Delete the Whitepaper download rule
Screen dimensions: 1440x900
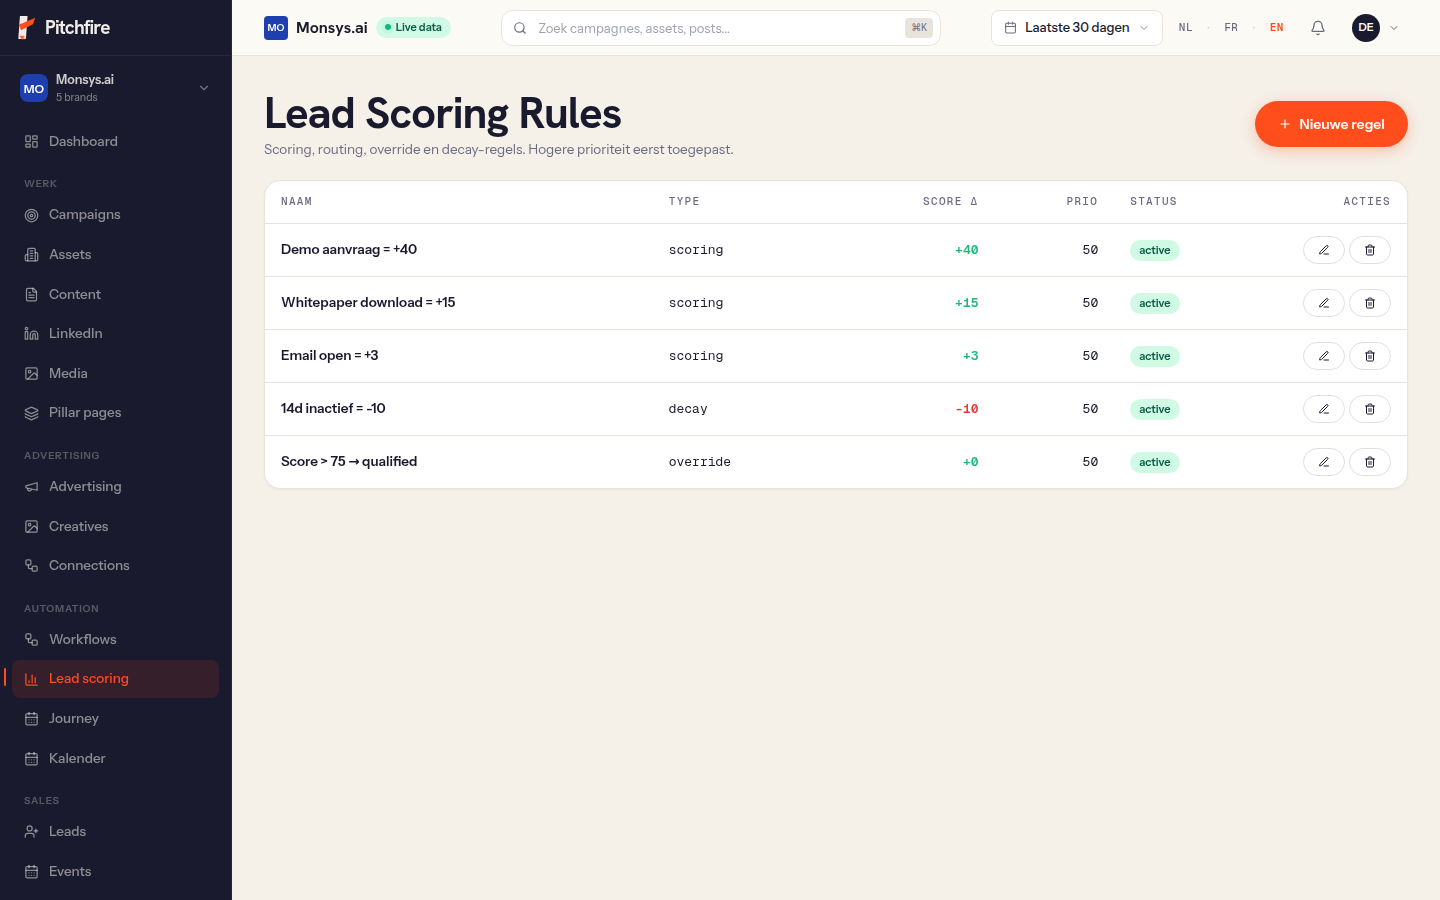point(1370,303)
